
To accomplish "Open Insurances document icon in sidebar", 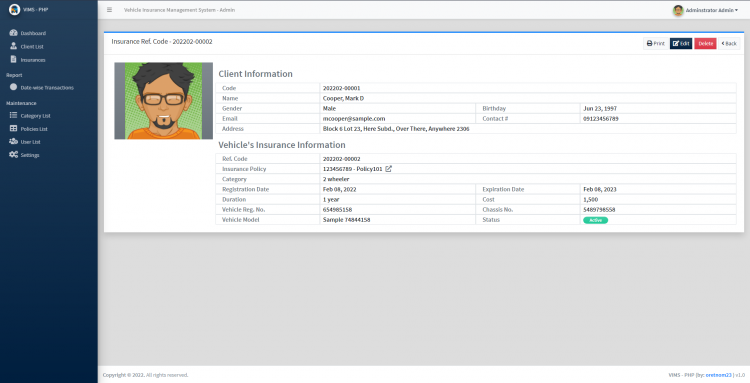I will pos(13,59).
